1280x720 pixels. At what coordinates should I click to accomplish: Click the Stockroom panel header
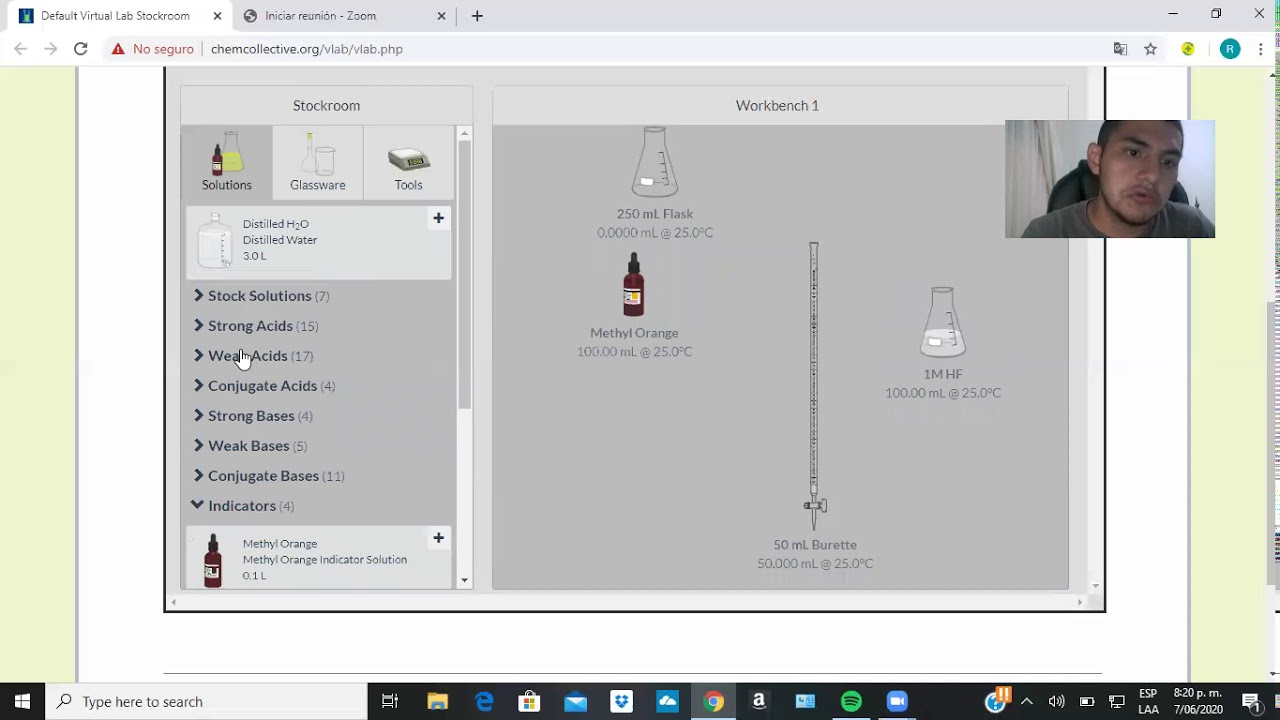tap(326, 105)
